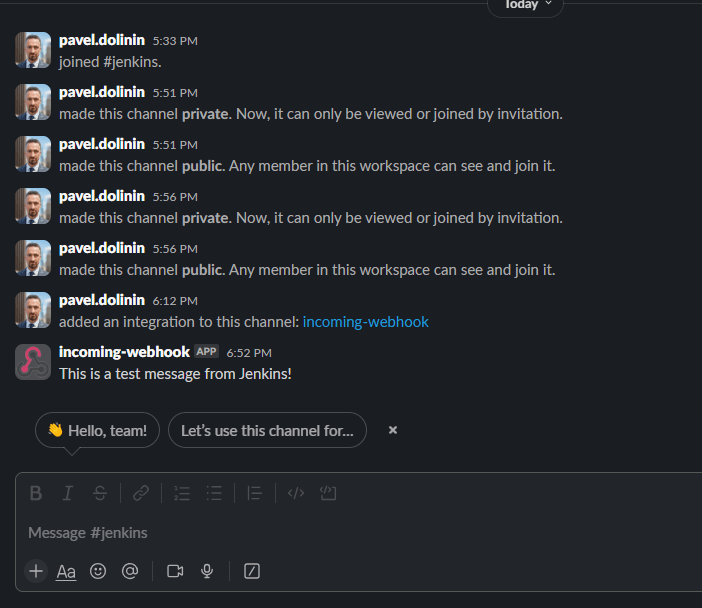
Task: Insert a link via chain icon
Action: point(141,493)
